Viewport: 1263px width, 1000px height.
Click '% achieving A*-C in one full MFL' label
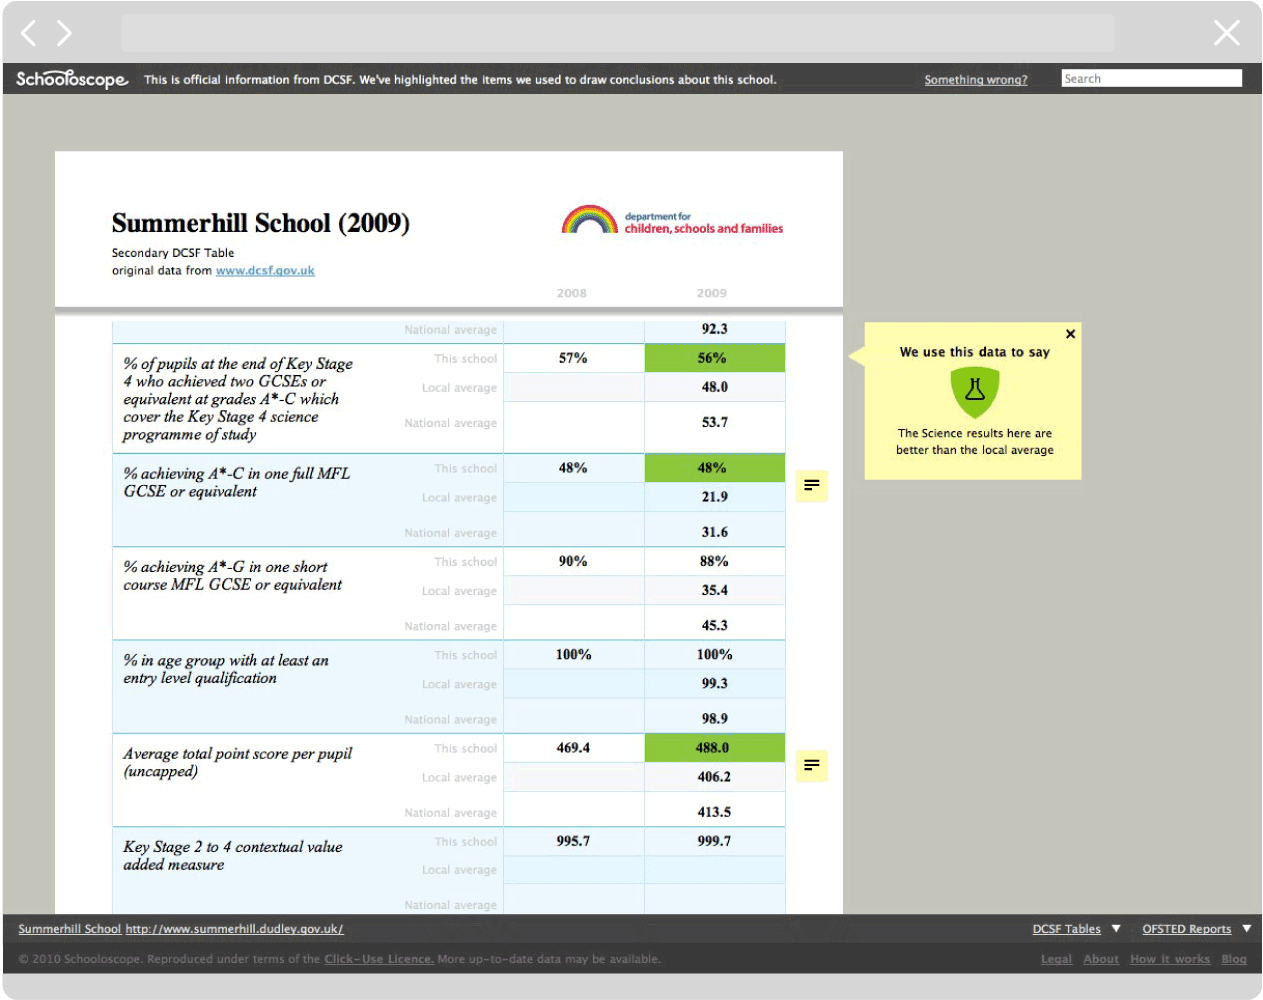pos(236,482)
